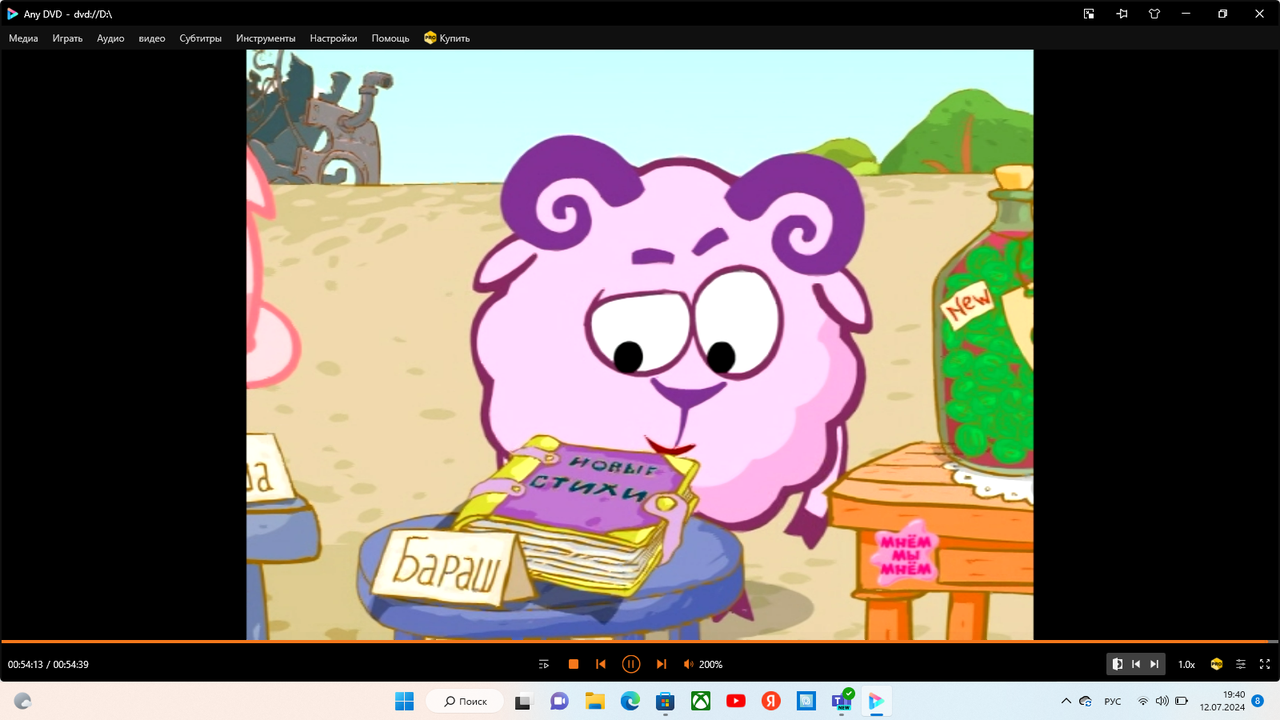Open the Настройки menu
Viewport: 1280px width, 720px height.
click(x=333, y=38)
